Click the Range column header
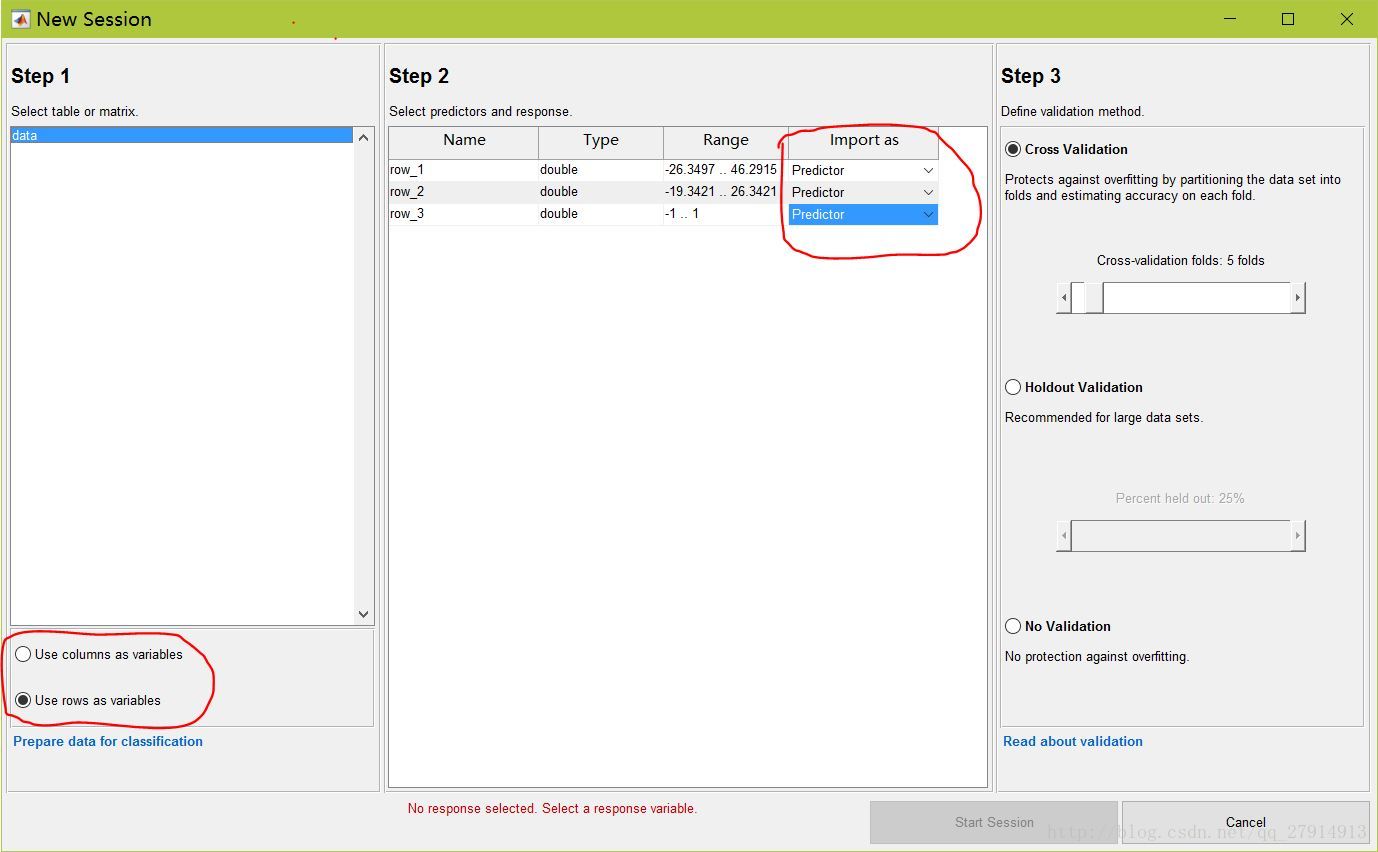 (726, 141)
